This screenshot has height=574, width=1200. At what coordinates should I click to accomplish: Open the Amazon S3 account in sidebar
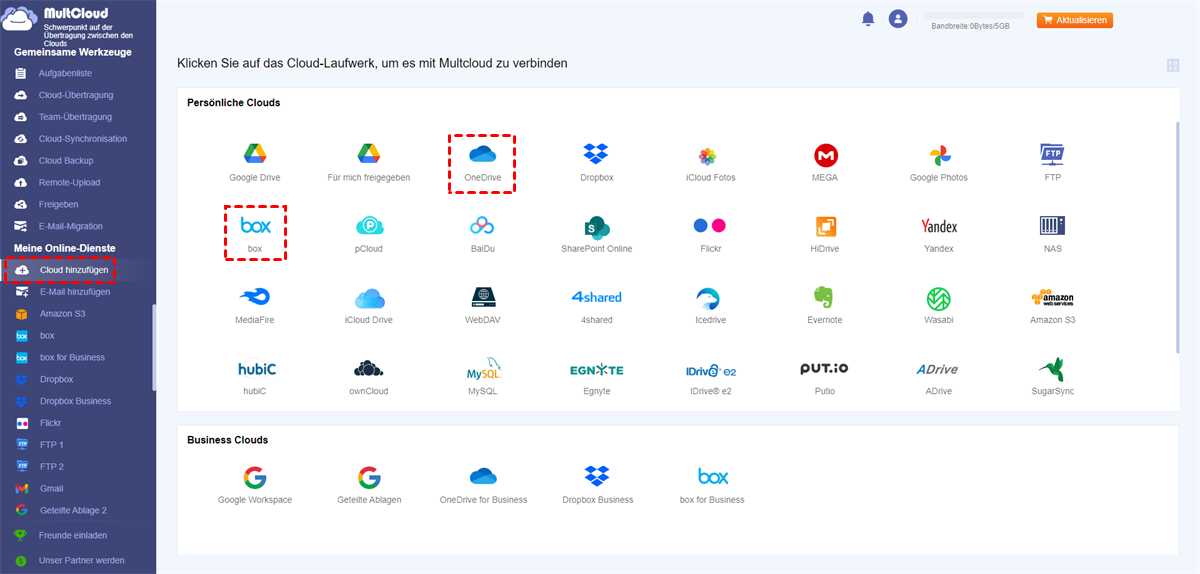pos(64,314)
